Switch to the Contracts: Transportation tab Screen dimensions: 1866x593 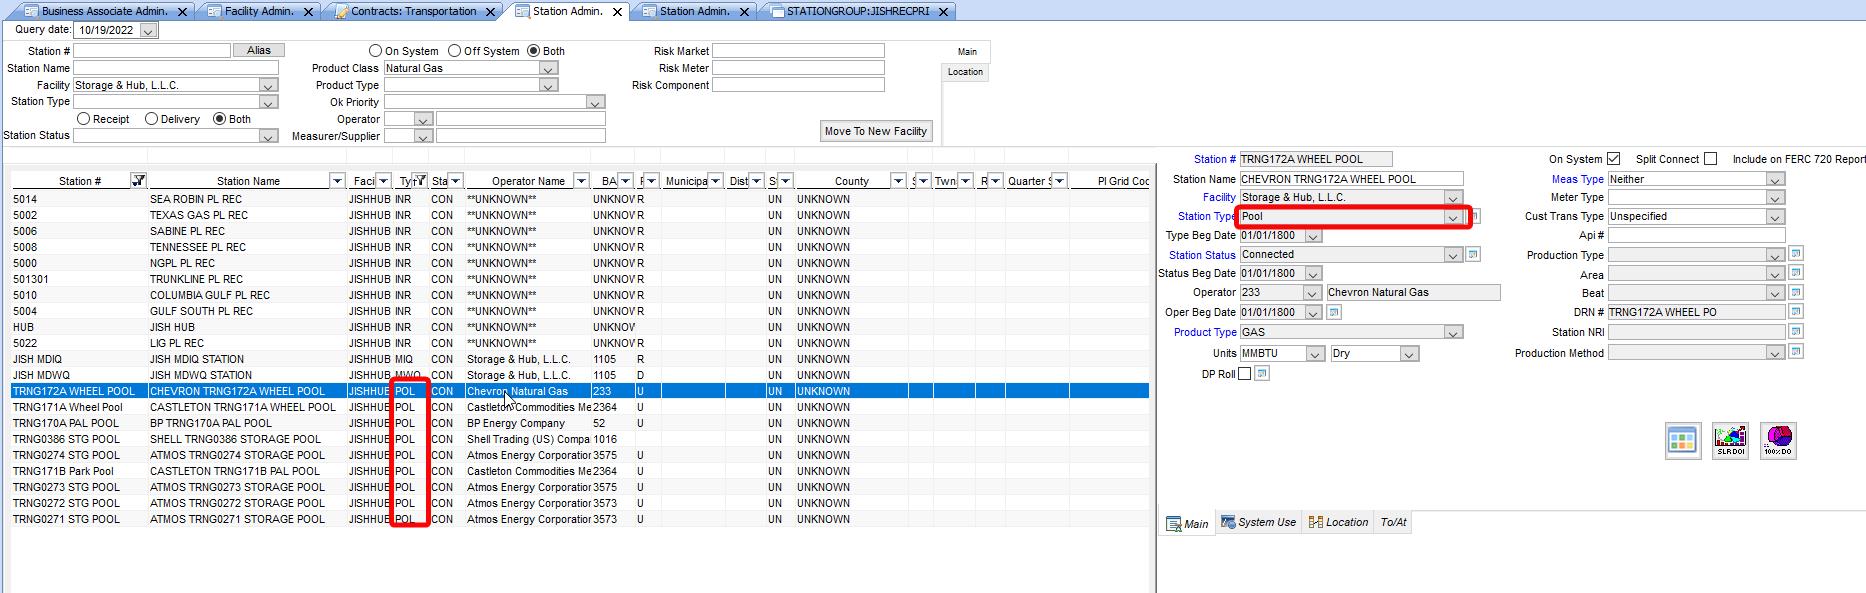pos(414,11)
